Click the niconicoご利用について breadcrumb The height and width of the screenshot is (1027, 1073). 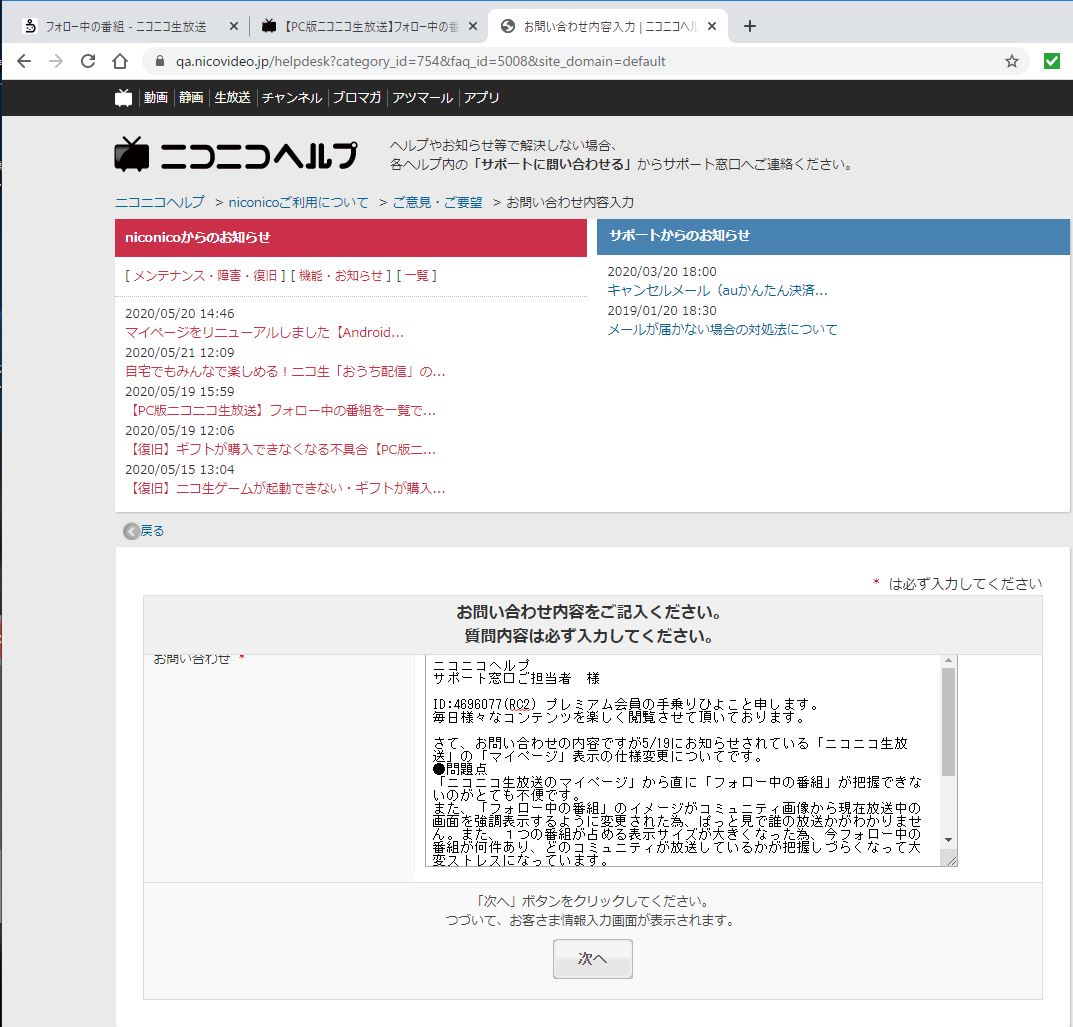pyautogui.click(x=298, y=203)
